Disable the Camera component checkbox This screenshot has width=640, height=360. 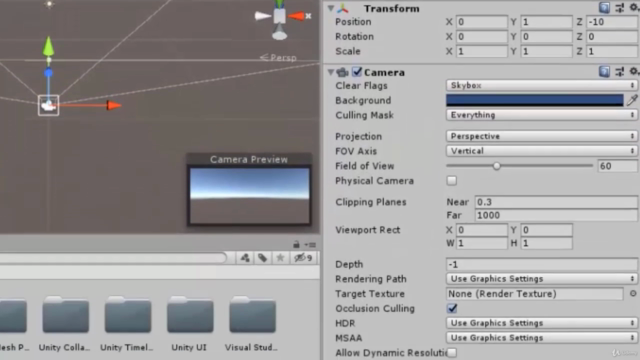(x=357, y=72)
